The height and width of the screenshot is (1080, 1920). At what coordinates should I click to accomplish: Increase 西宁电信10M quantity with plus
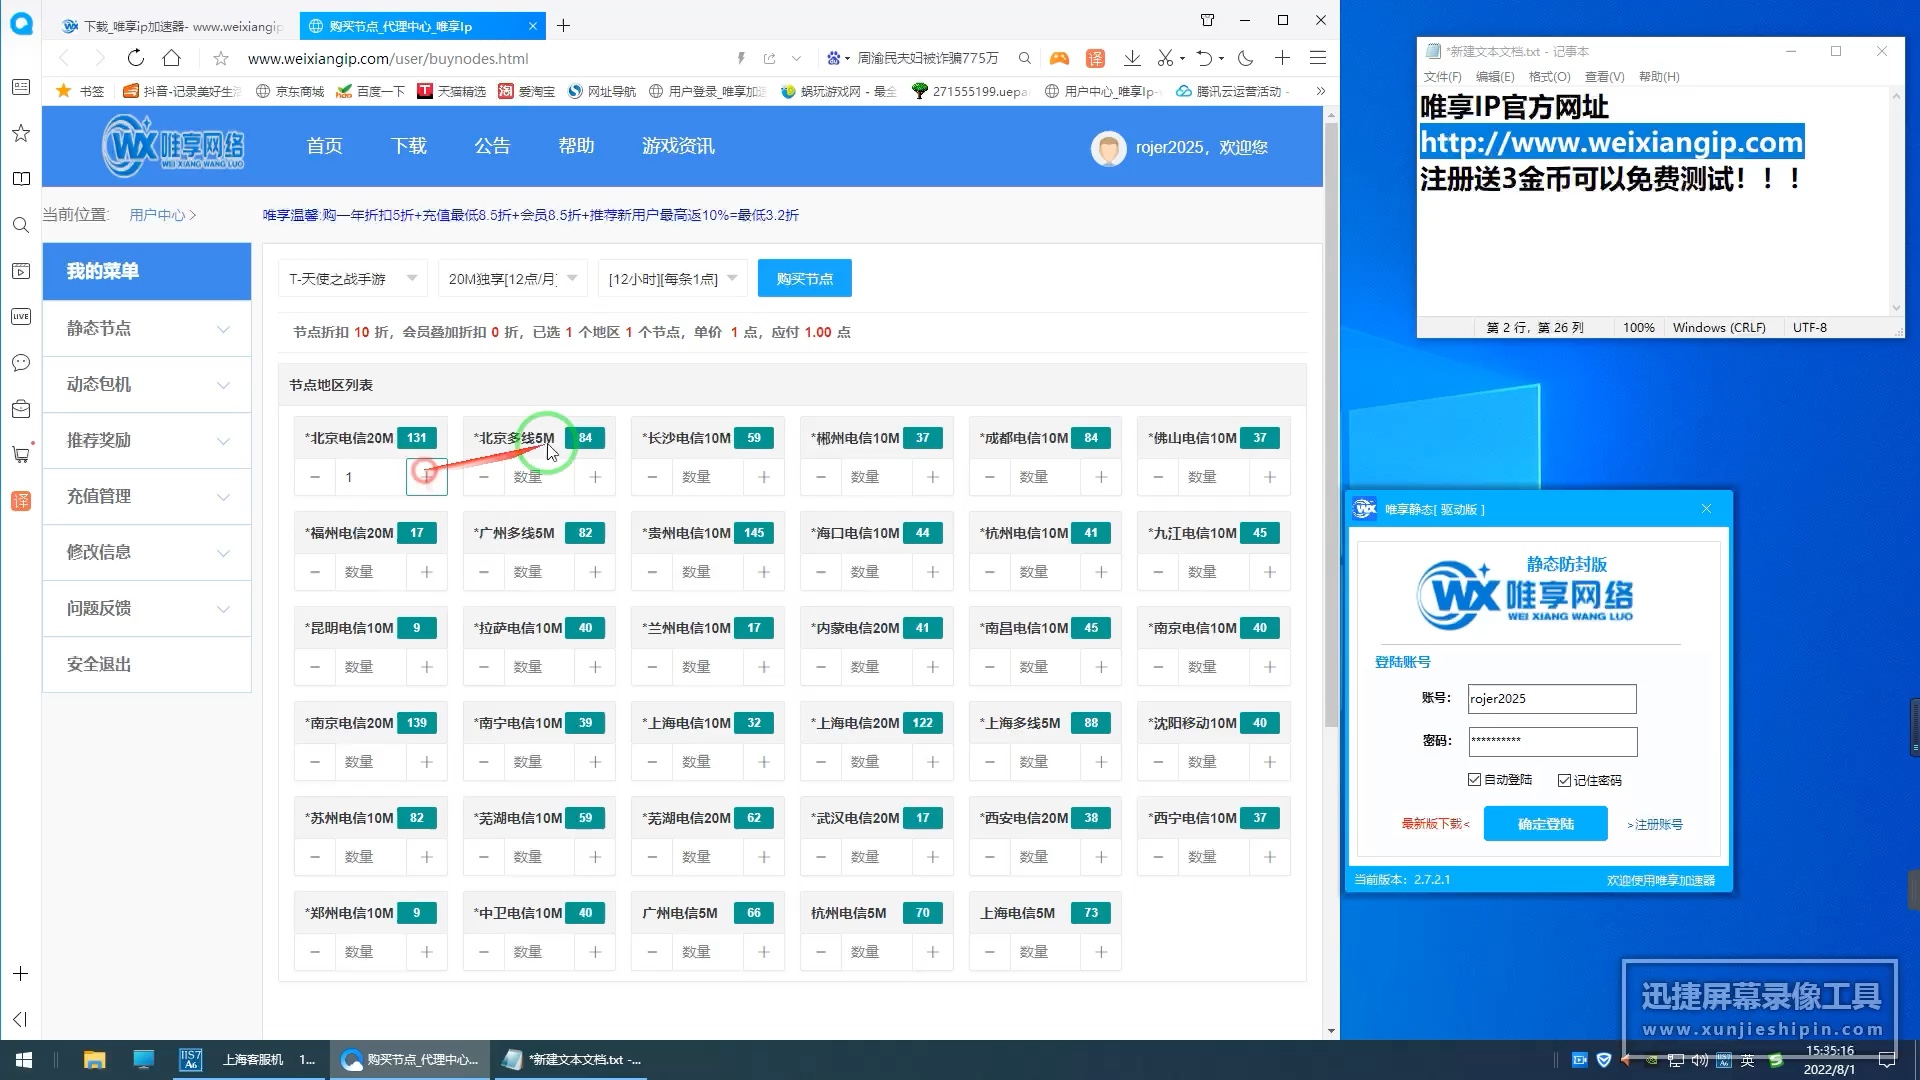[1270, 857]
